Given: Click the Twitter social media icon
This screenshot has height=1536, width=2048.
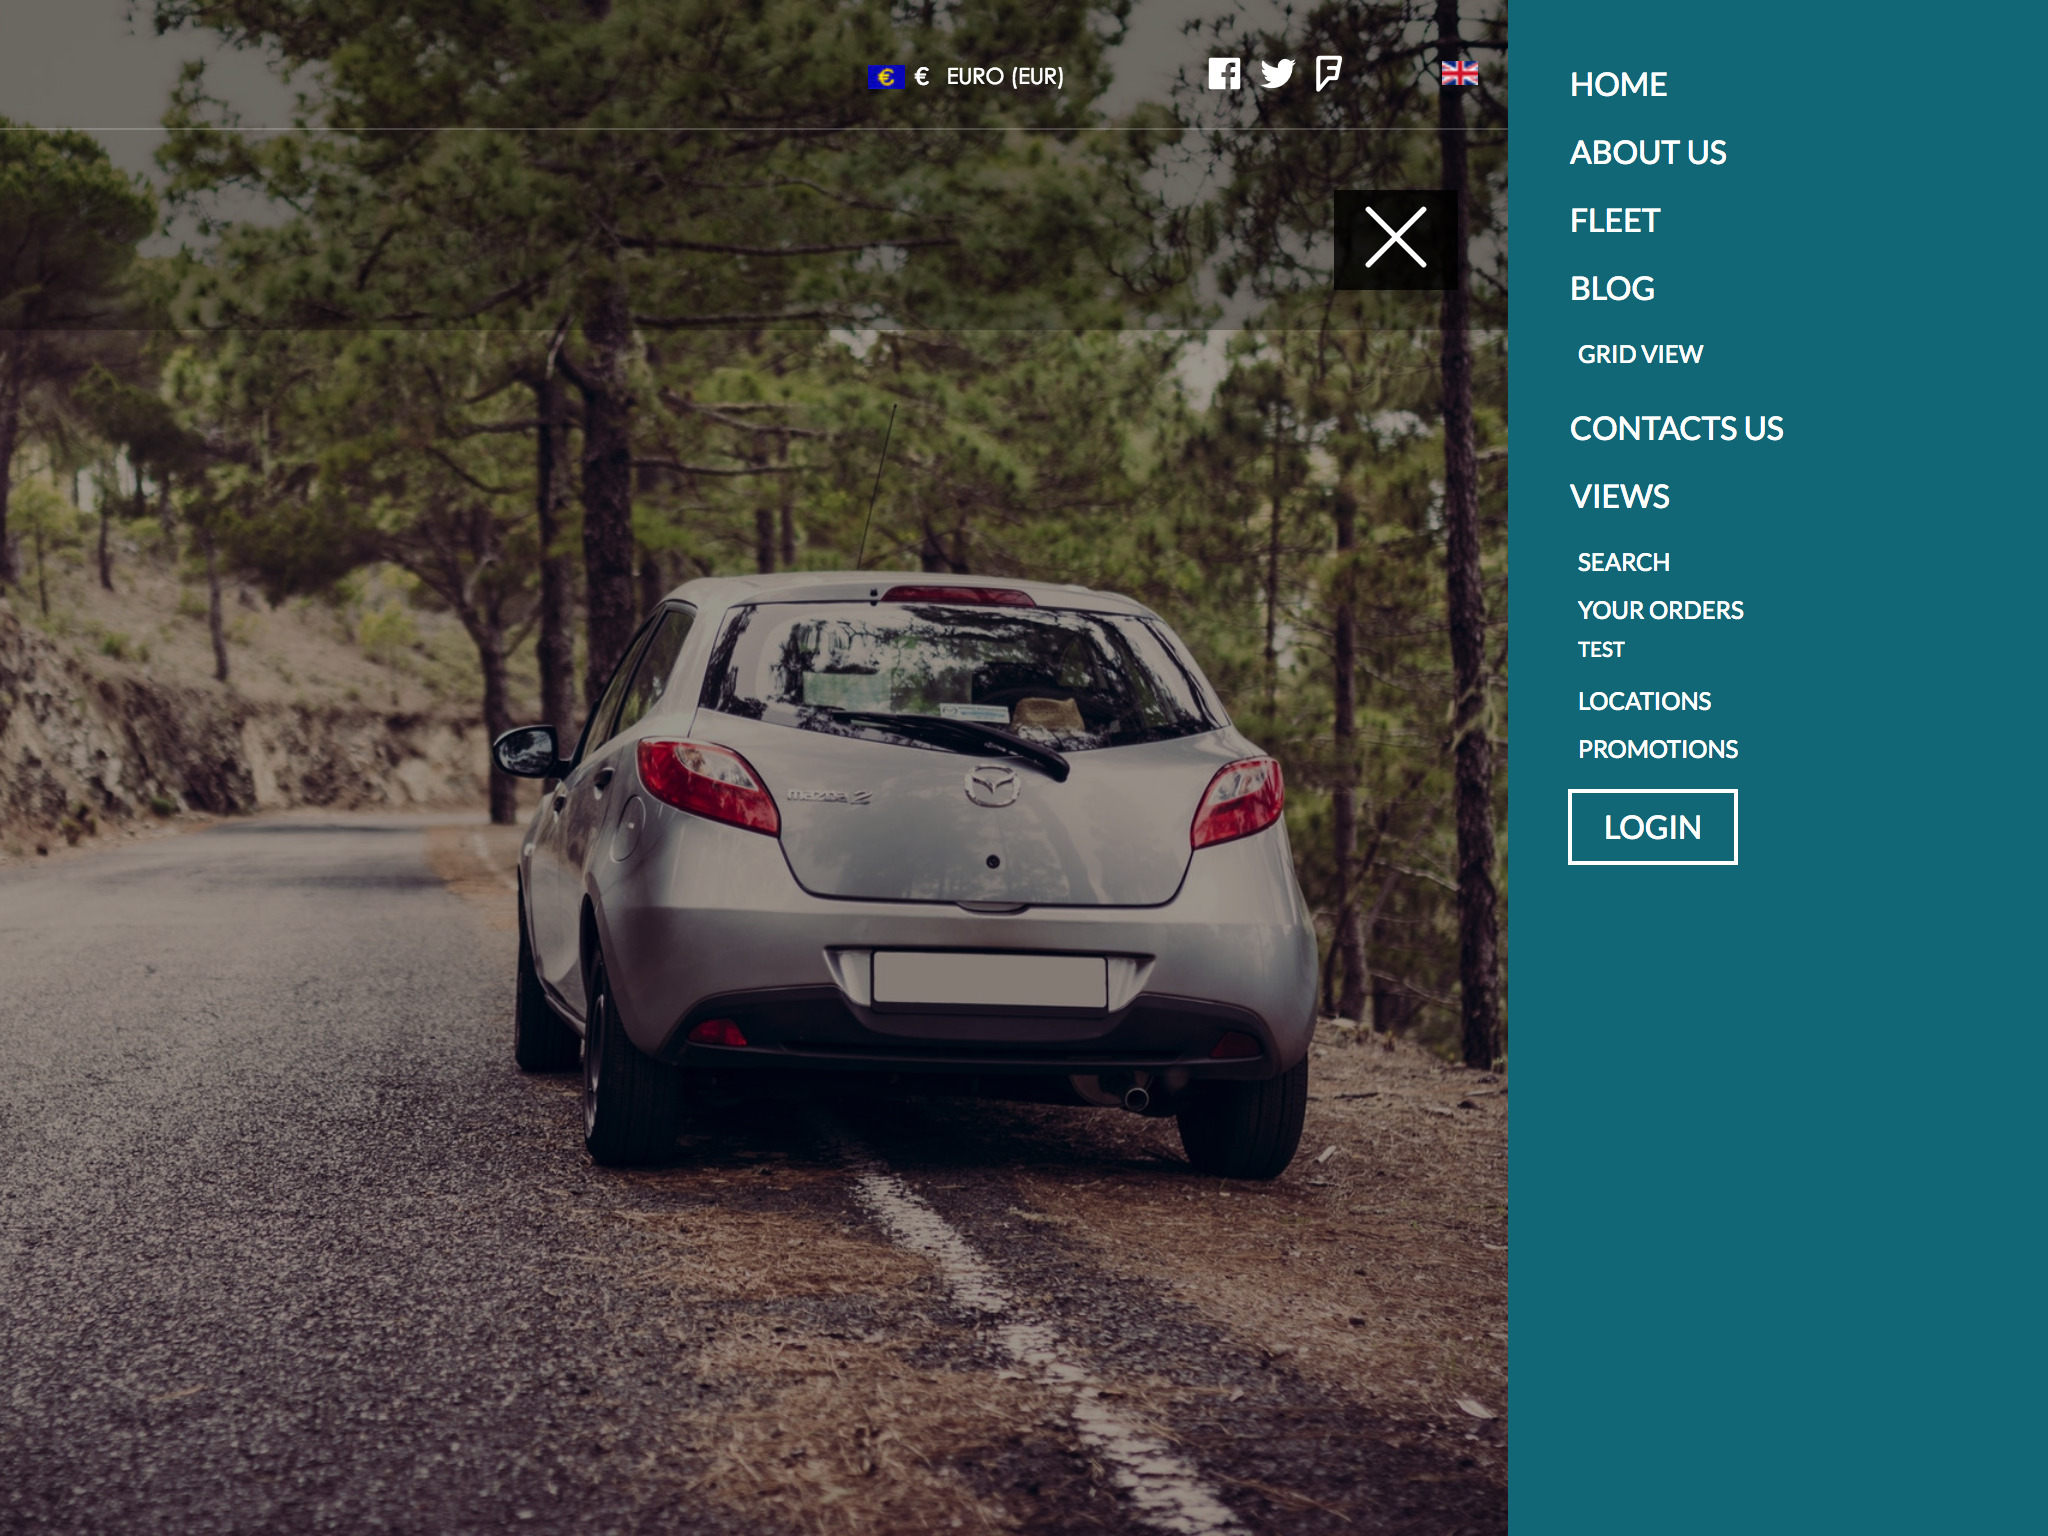Looking at the screenshot, I should pos(1277,74).
